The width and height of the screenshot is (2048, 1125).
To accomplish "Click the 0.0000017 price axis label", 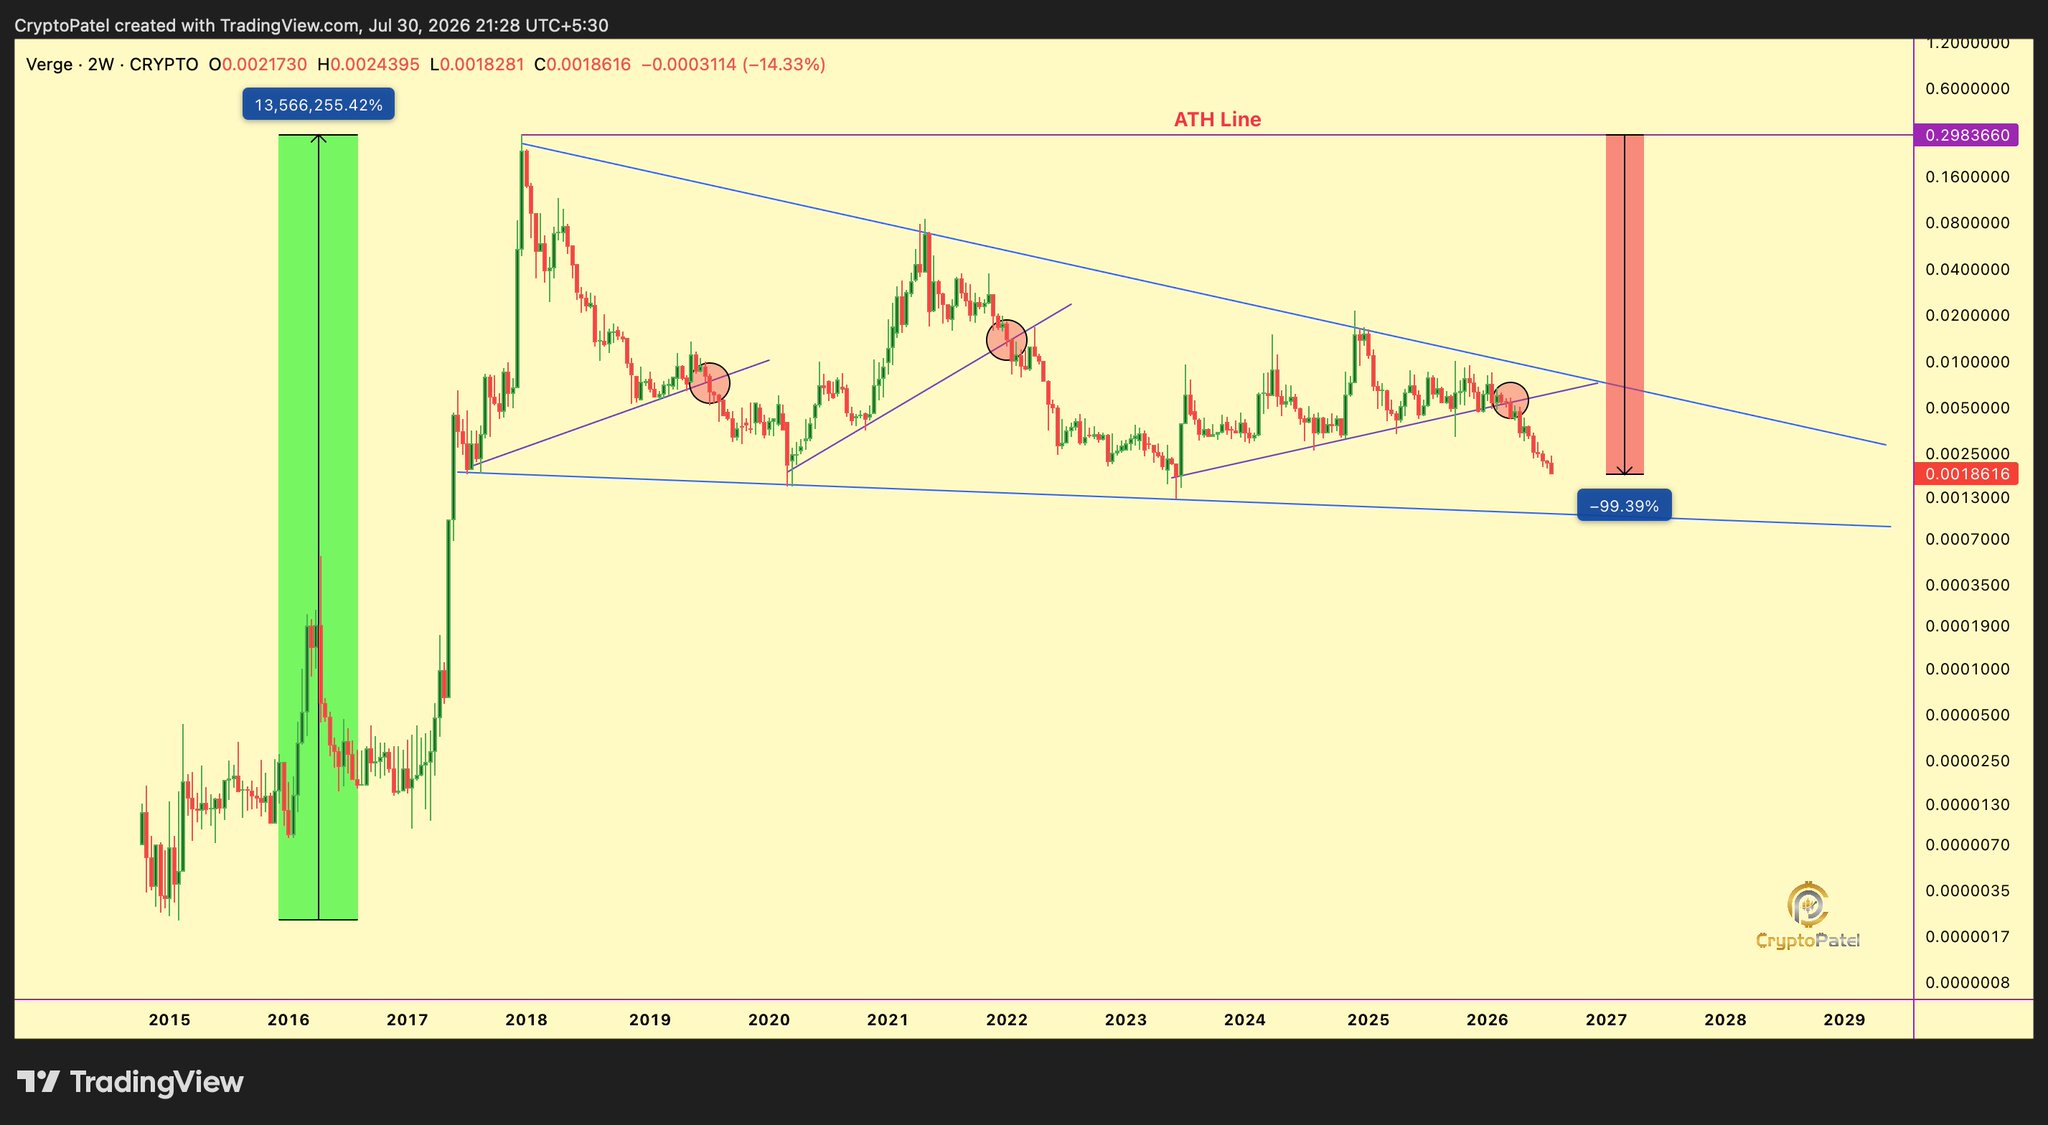I will click(1967, 937).
